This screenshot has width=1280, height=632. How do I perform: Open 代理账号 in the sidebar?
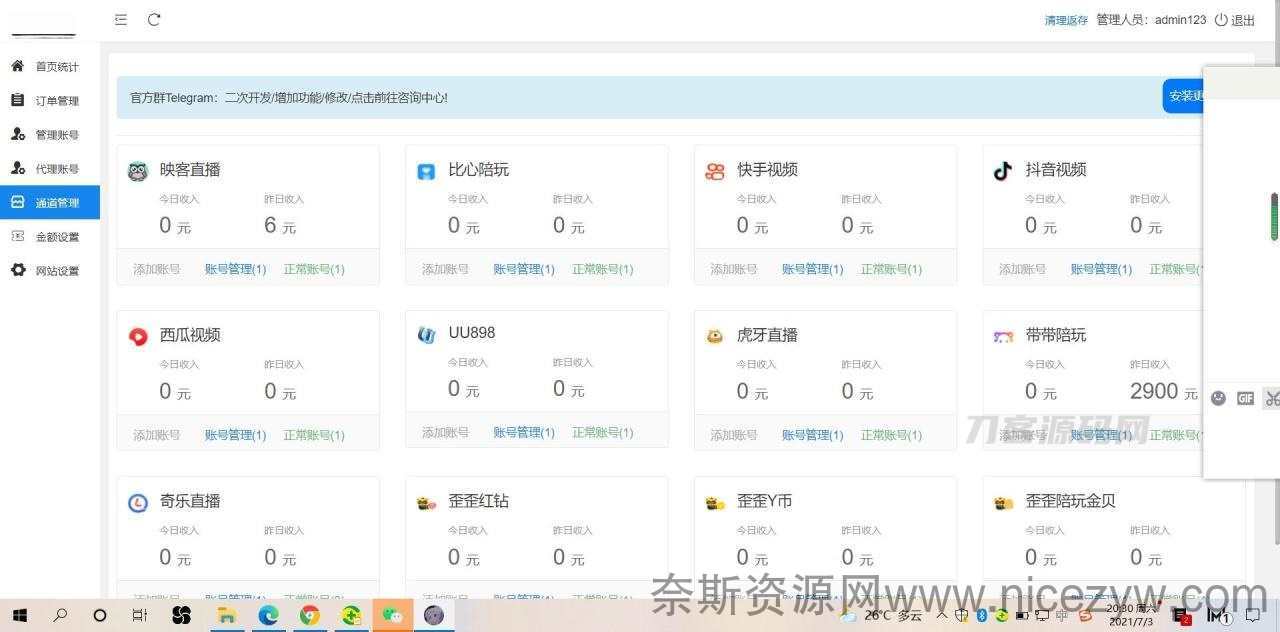50,169
